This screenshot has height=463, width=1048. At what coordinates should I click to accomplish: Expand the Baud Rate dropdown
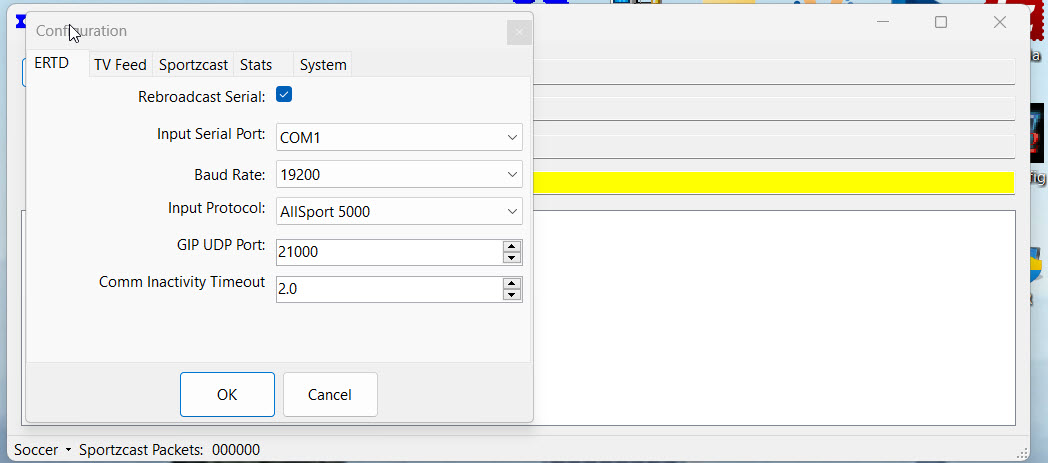click(399, 174)
